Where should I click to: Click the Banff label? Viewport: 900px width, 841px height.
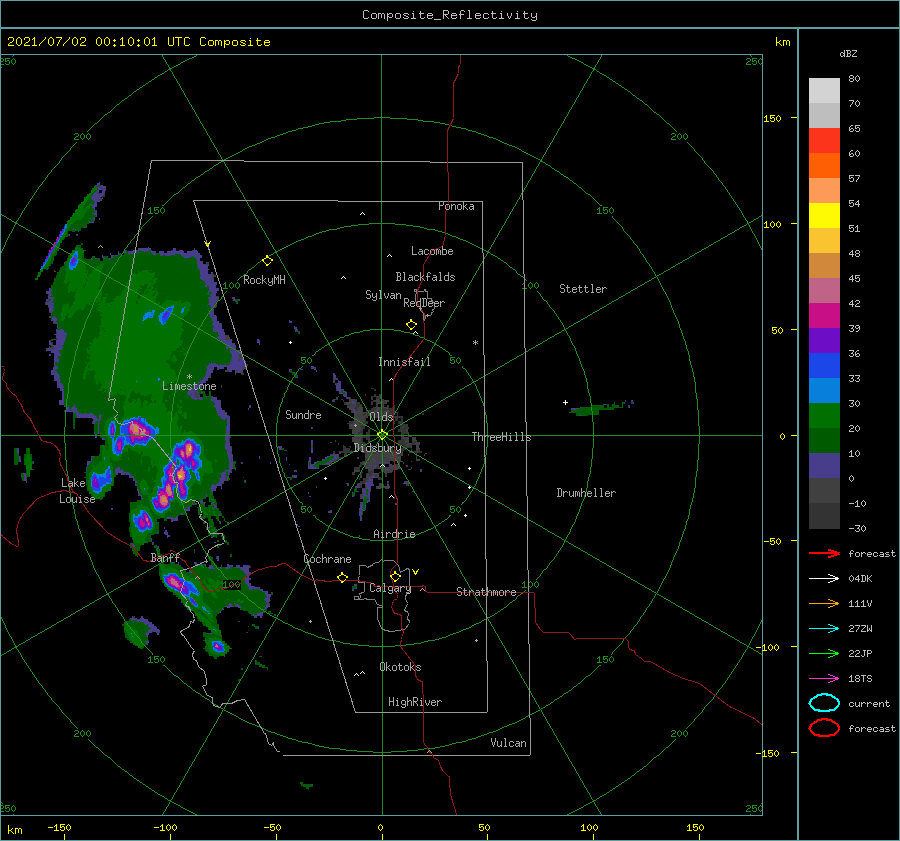165,558
